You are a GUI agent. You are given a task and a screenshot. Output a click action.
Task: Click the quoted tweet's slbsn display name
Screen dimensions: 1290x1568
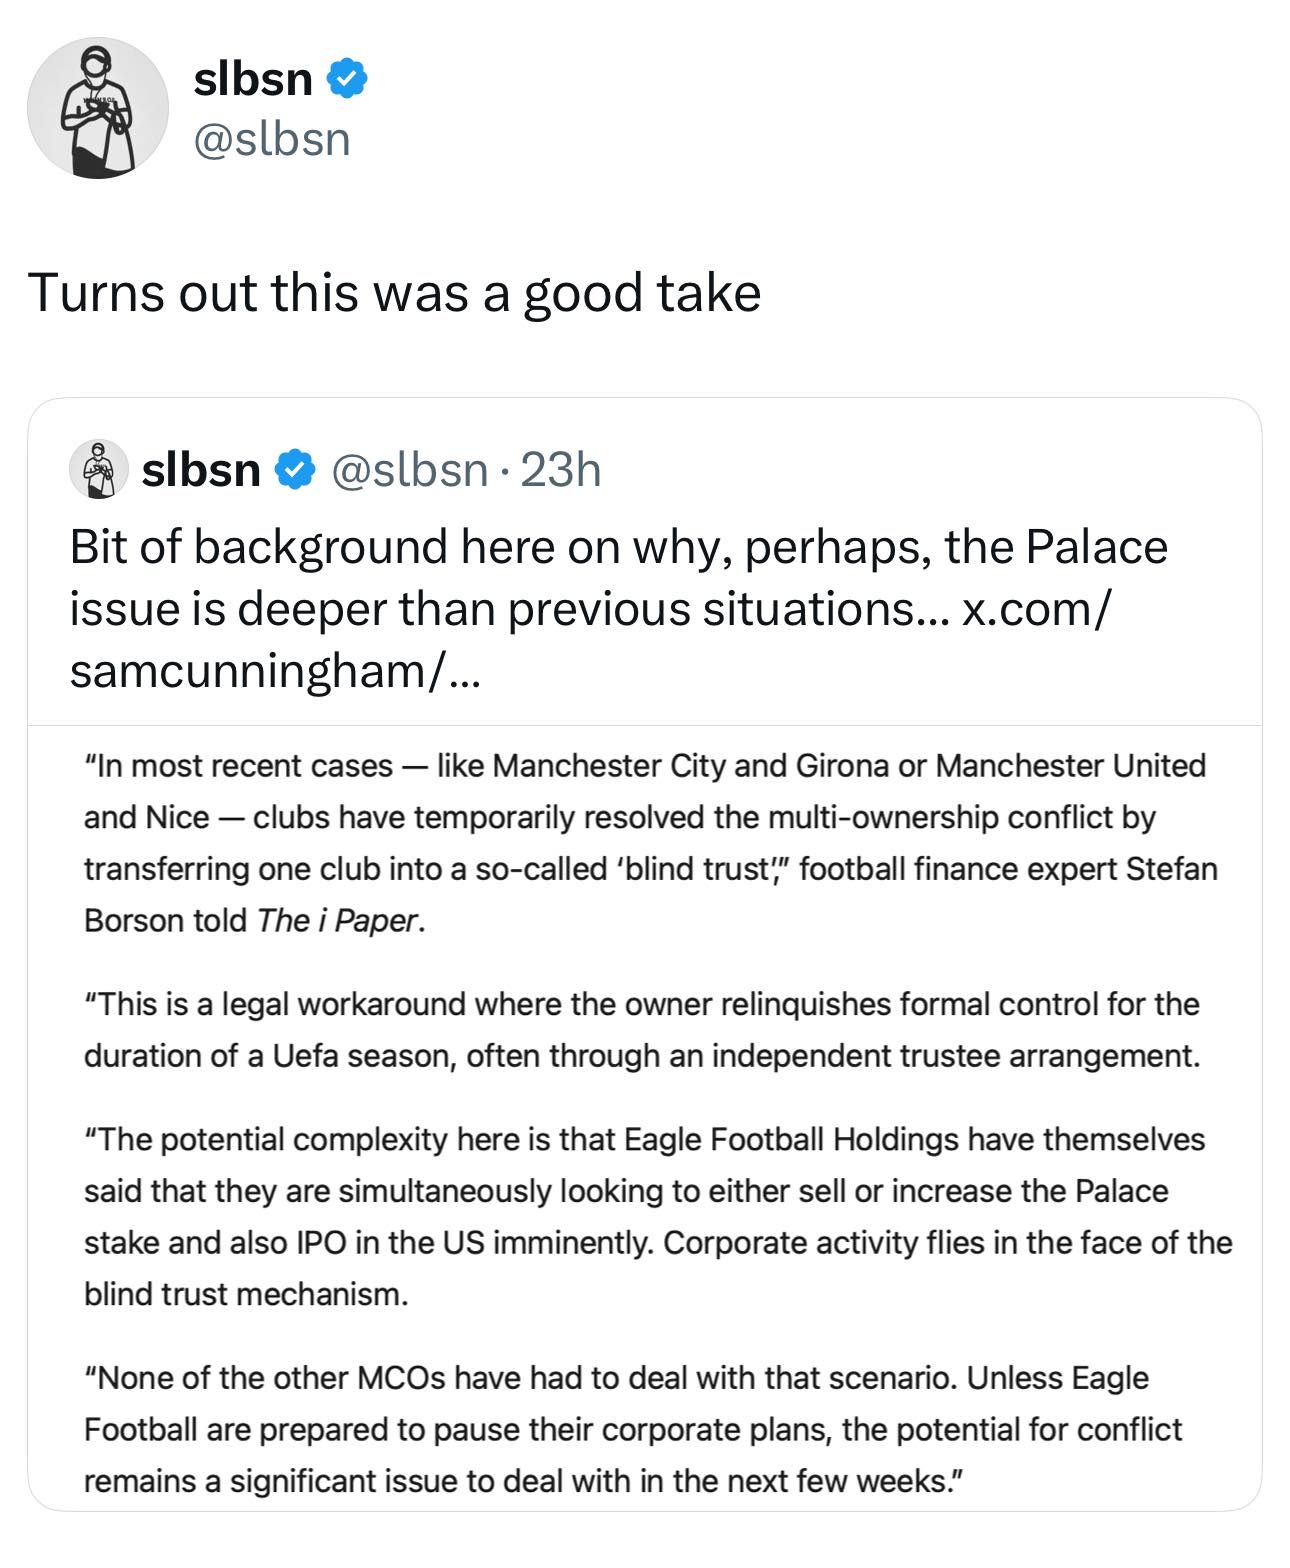(201, 469)
